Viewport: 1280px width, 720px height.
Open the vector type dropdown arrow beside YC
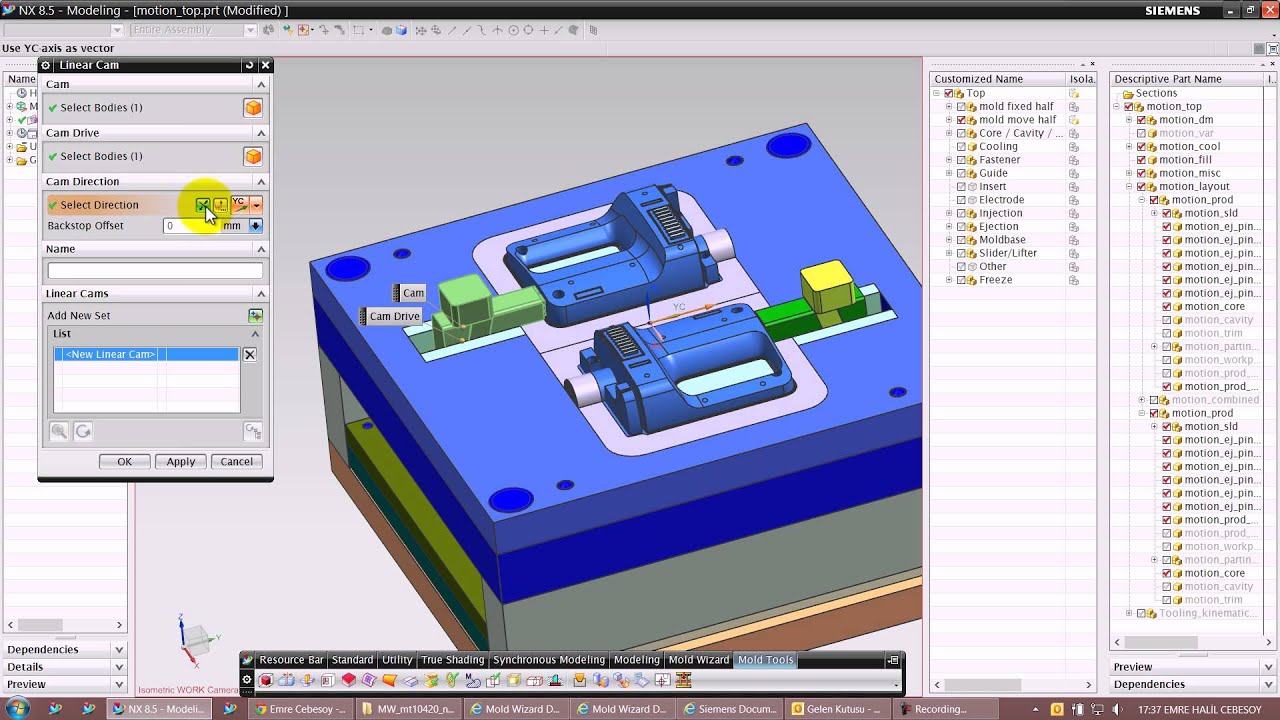pyautogui.click(x=257, y=205)
